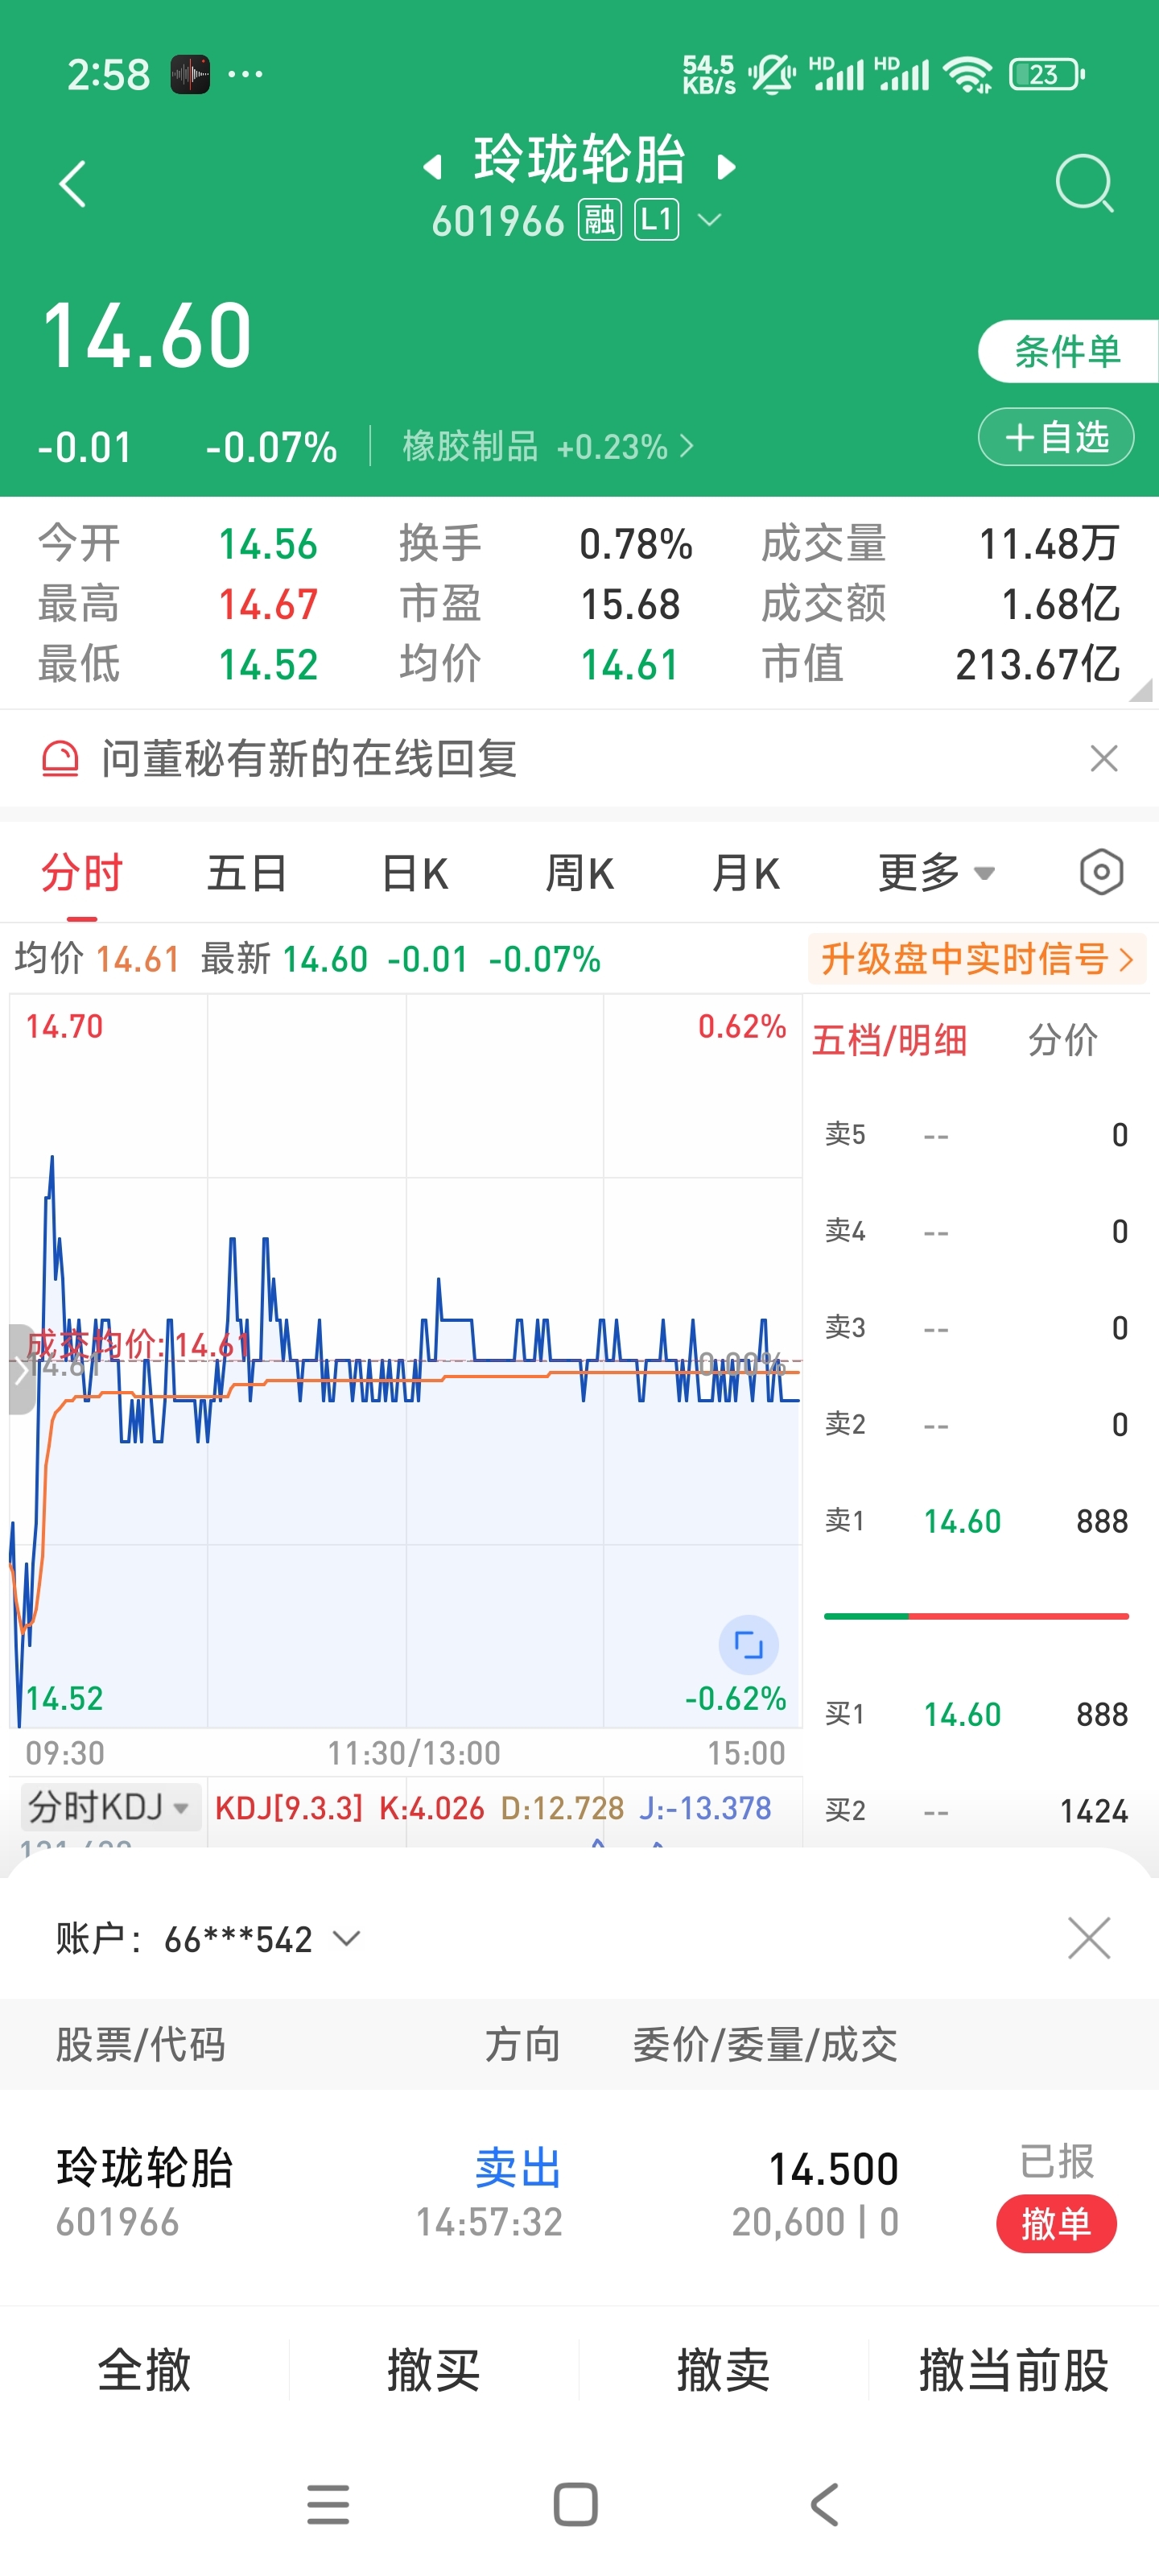
Task: Close the order cancellation panel
Action: pos(1089,1938)
